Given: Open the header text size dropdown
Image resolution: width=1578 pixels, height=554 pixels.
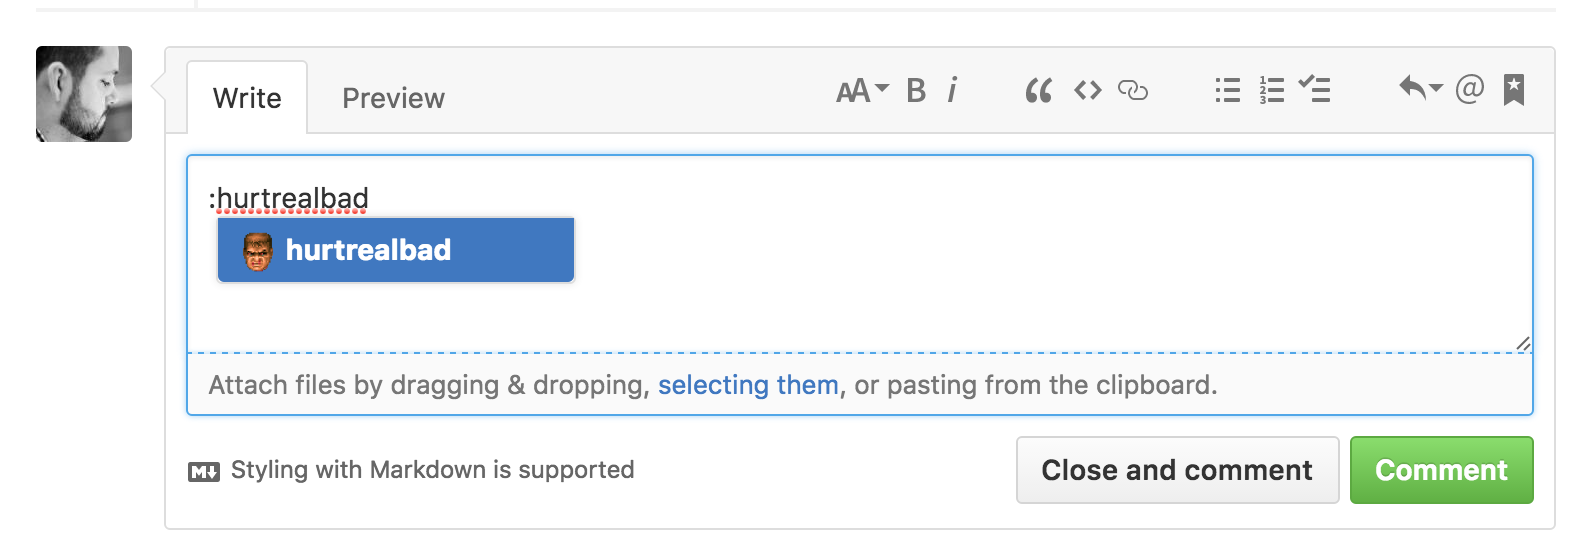Looking at the screenshot, I should point(862,91).
